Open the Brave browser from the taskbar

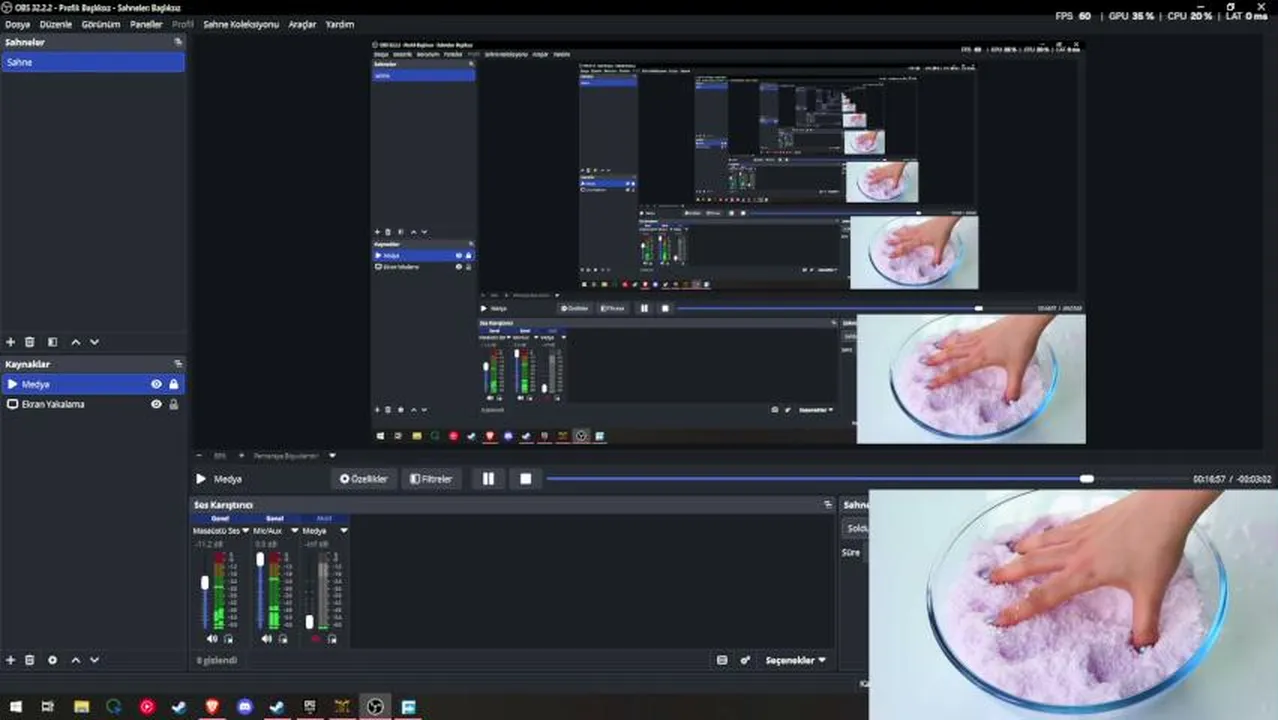(213, 707)
